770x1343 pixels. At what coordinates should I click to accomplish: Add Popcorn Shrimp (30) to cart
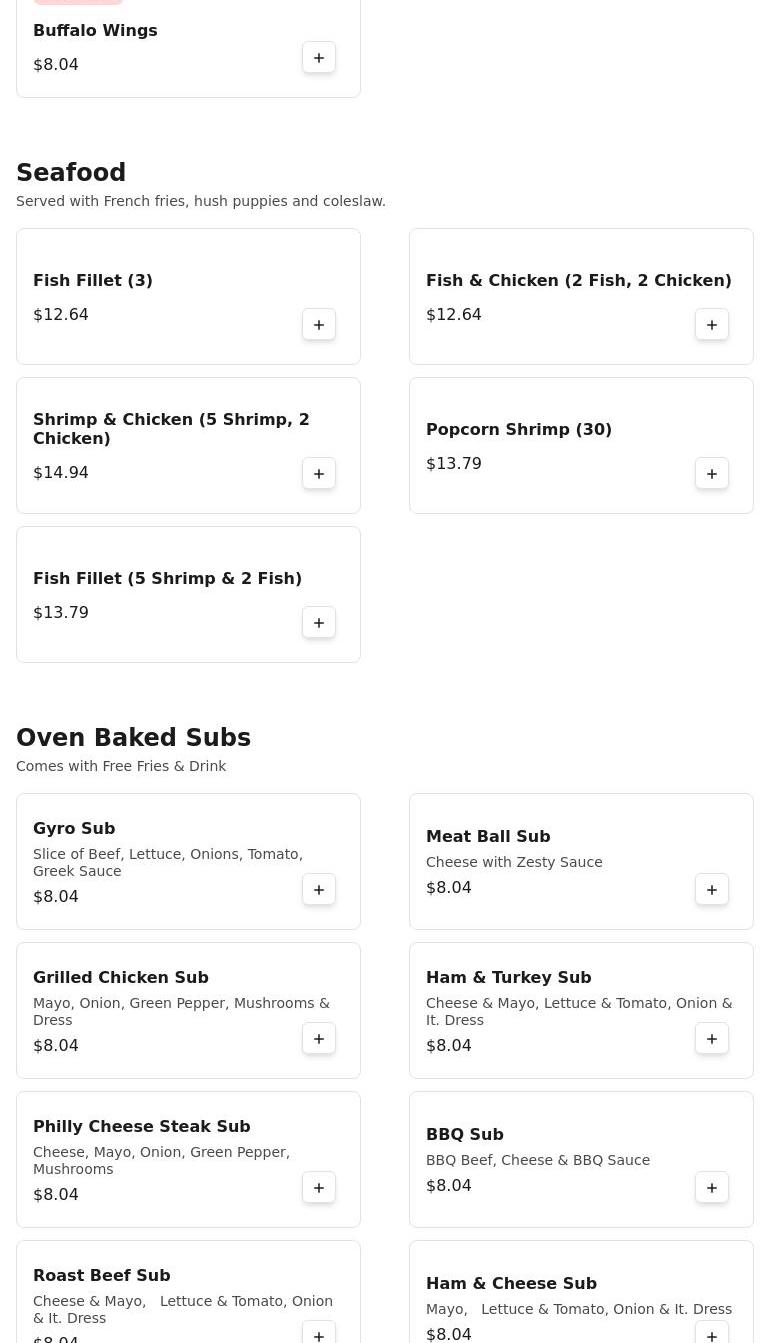click(712, 474)
